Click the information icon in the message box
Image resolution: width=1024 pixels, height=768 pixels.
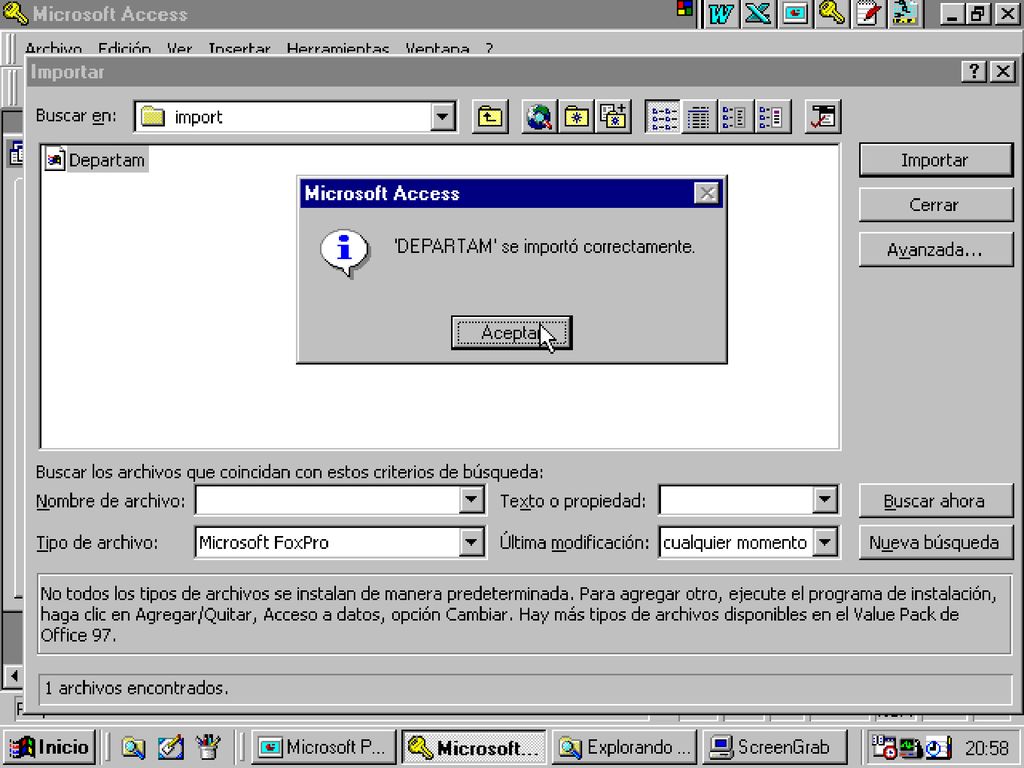pos(345,252)
